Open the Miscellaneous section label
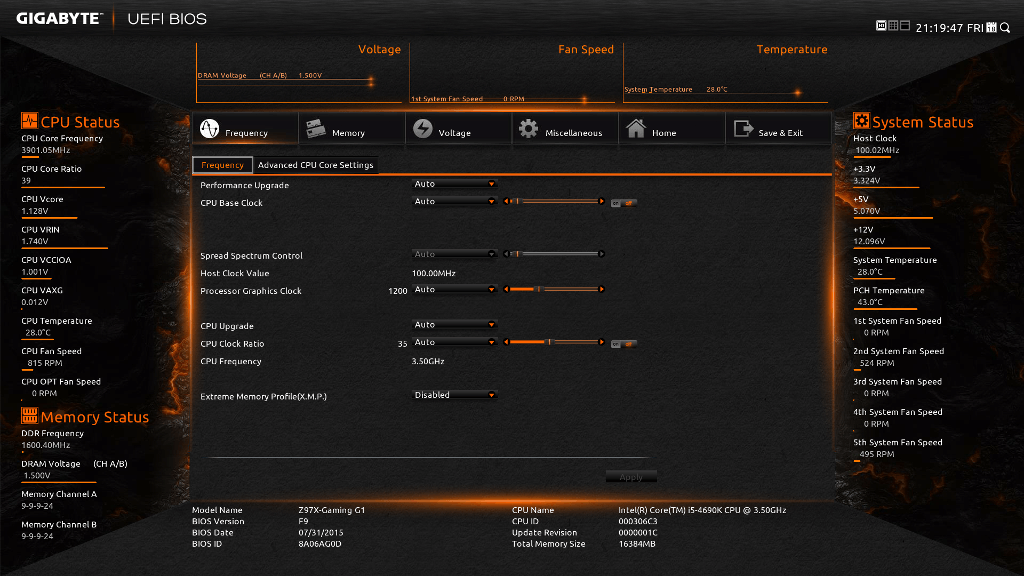This screenshot has height=576, width=1024. click(x=573, y=133)
